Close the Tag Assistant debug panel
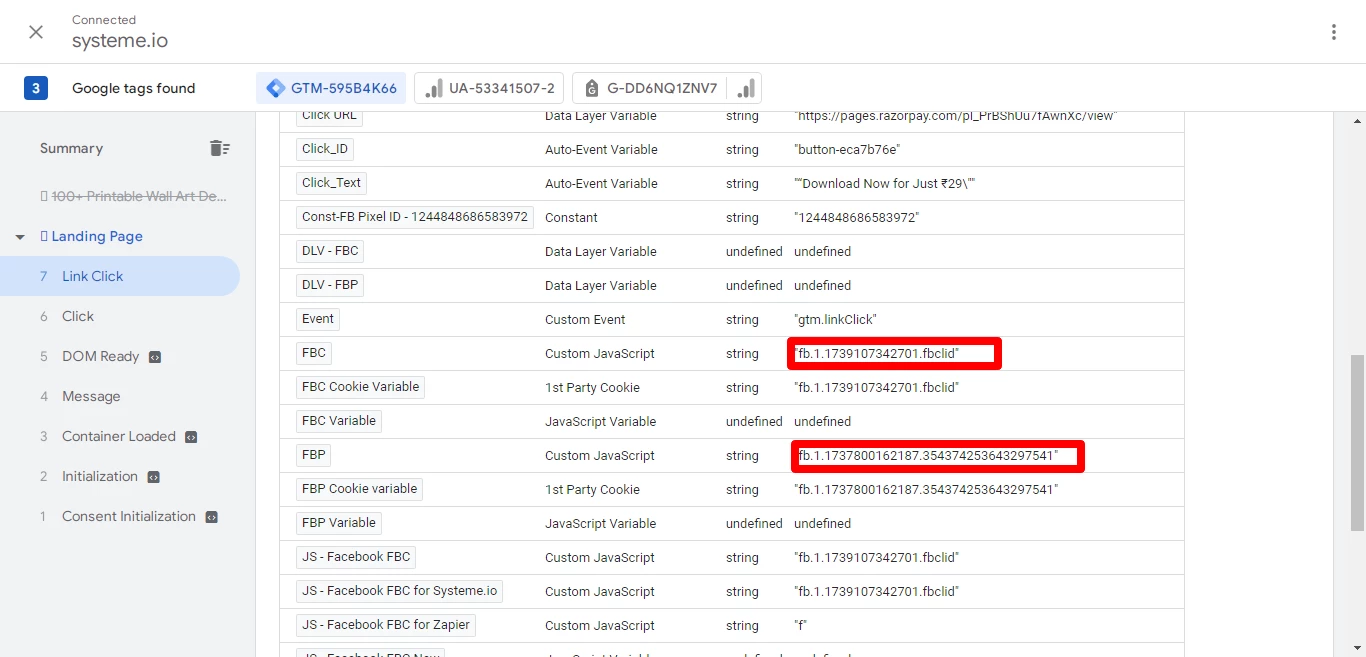The height and width of the screenshot is (657, 1366). [x=36, y=32]
